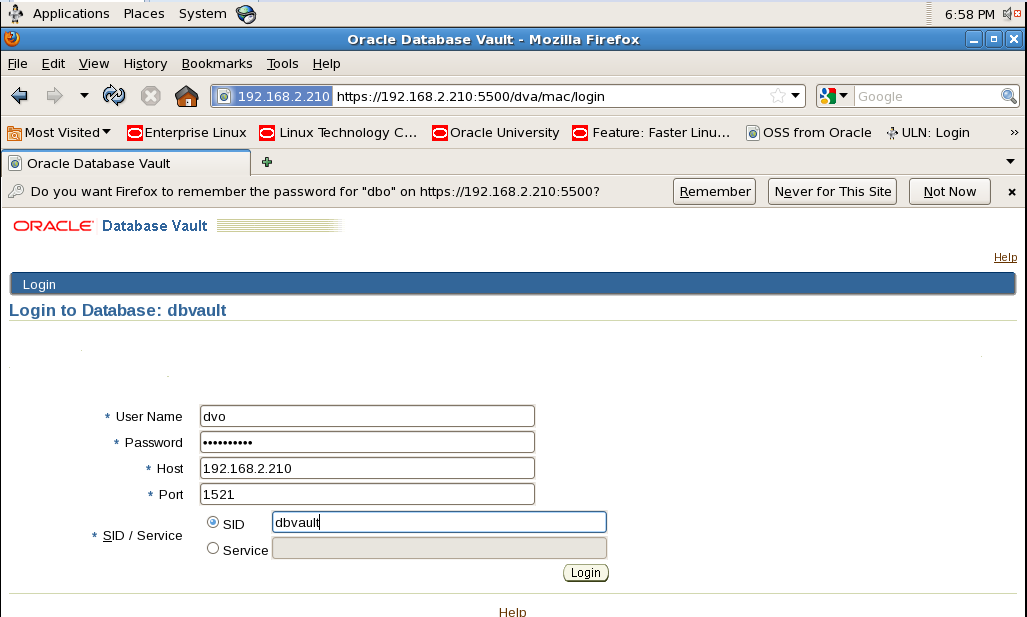Open the ULN: Login bookmark

927,133
